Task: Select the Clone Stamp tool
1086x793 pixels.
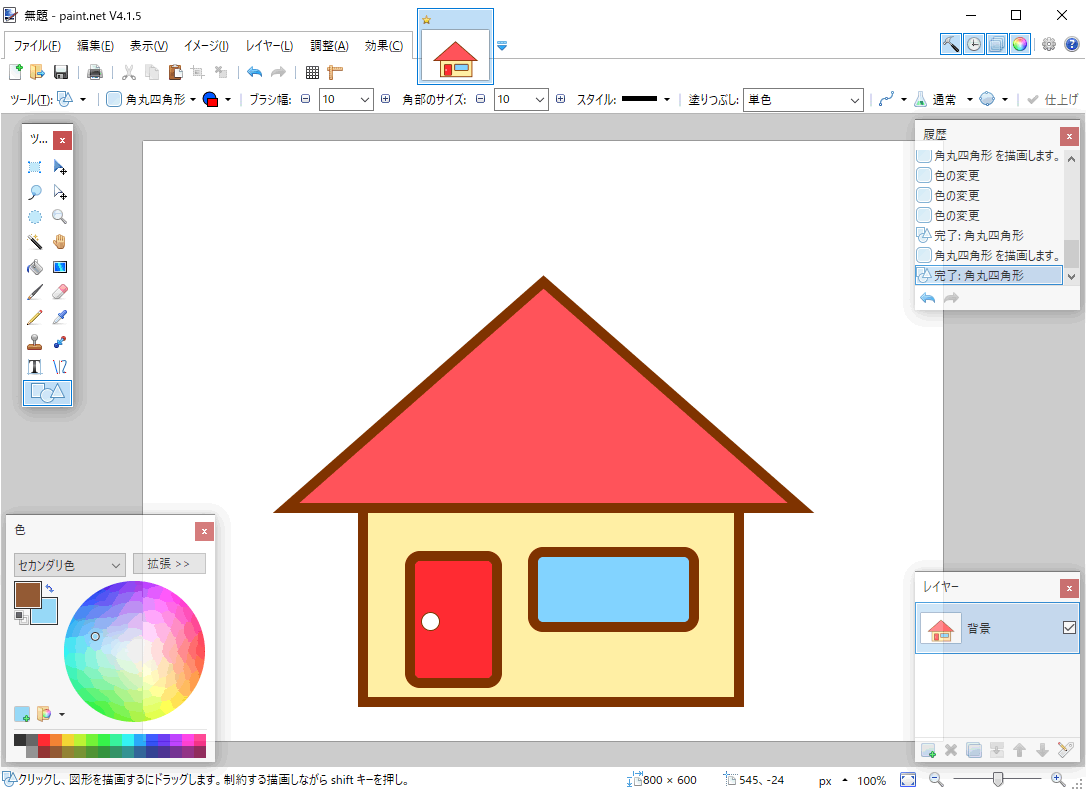Action: [34, 342]
